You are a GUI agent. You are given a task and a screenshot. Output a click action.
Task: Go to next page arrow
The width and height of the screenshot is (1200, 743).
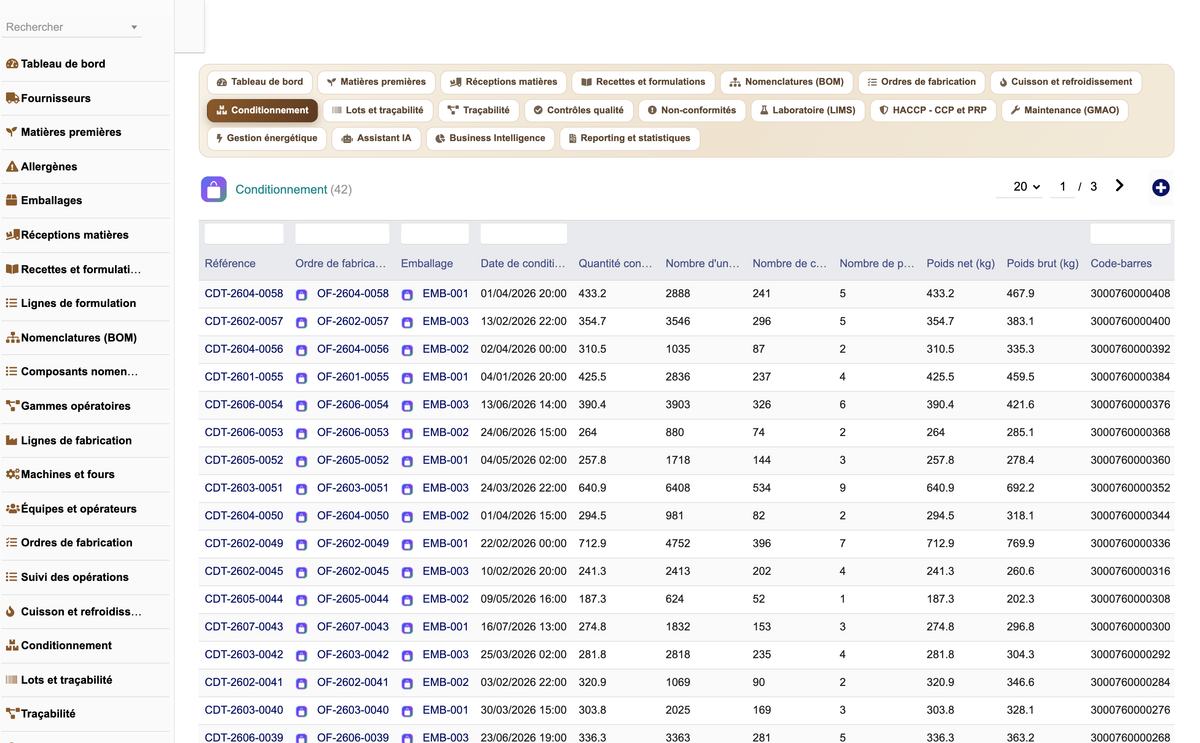pos(1120,186)
